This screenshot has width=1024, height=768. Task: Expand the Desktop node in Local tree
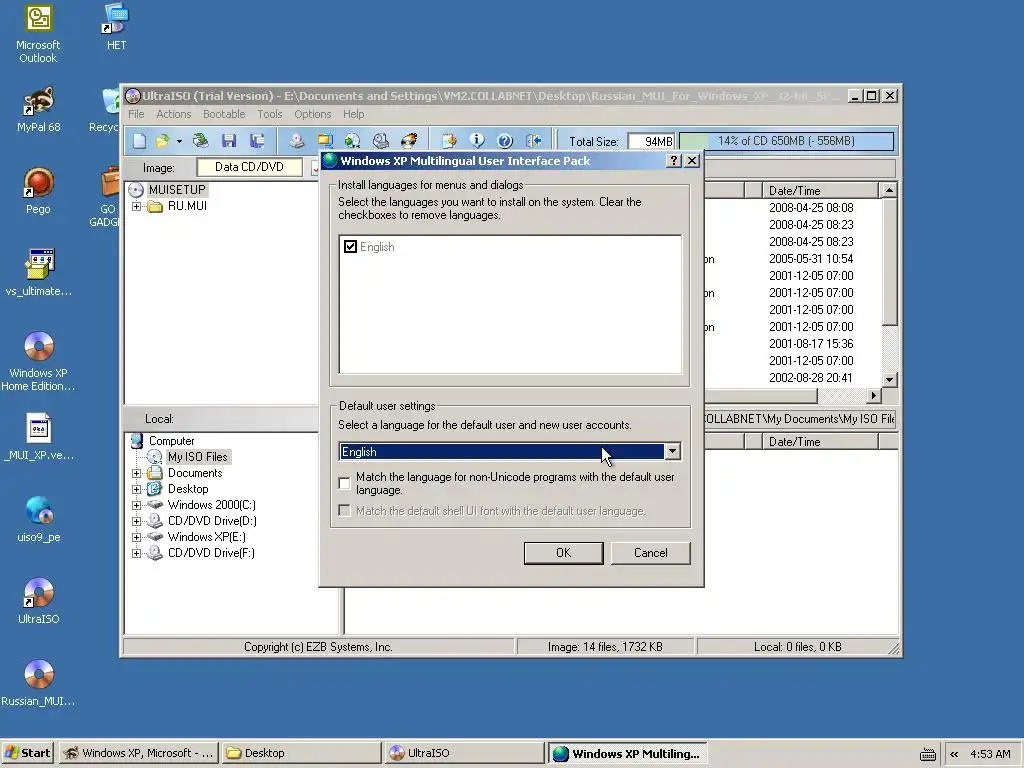(x=136, y=489)
